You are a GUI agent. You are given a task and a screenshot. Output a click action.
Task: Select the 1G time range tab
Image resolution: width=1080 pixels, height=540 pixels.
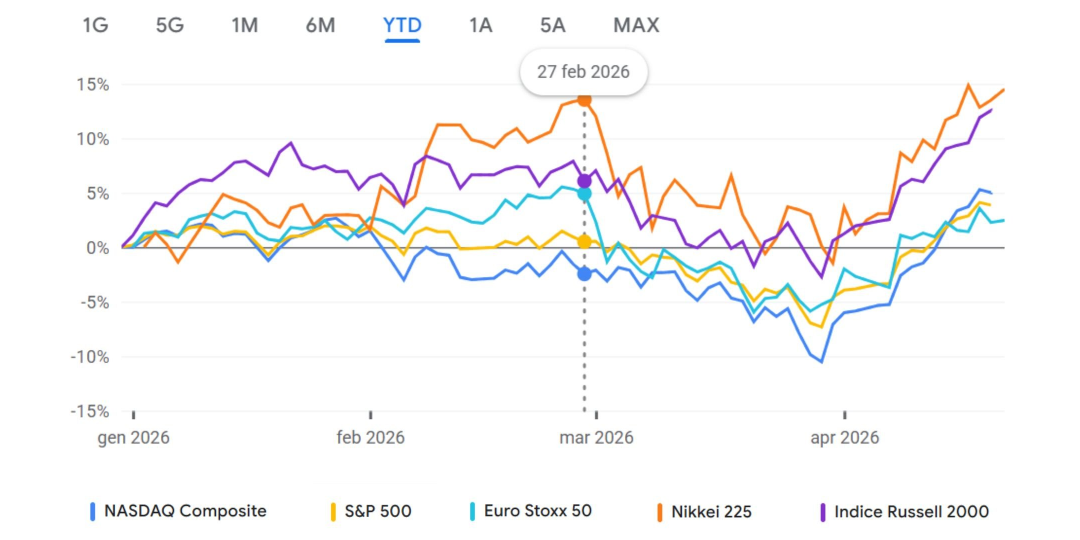coord(95,25)
